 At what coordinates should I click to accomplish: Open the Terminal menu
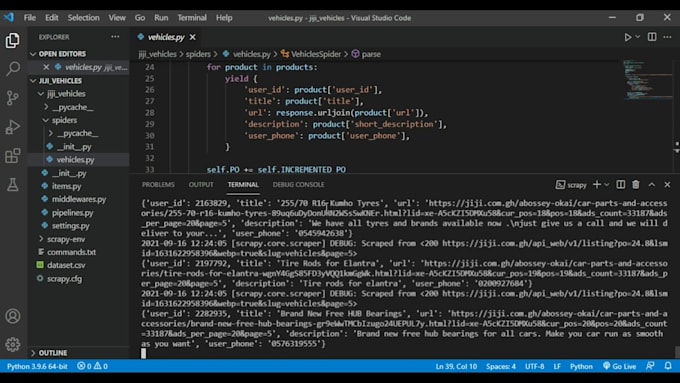(x=192, y=18)
